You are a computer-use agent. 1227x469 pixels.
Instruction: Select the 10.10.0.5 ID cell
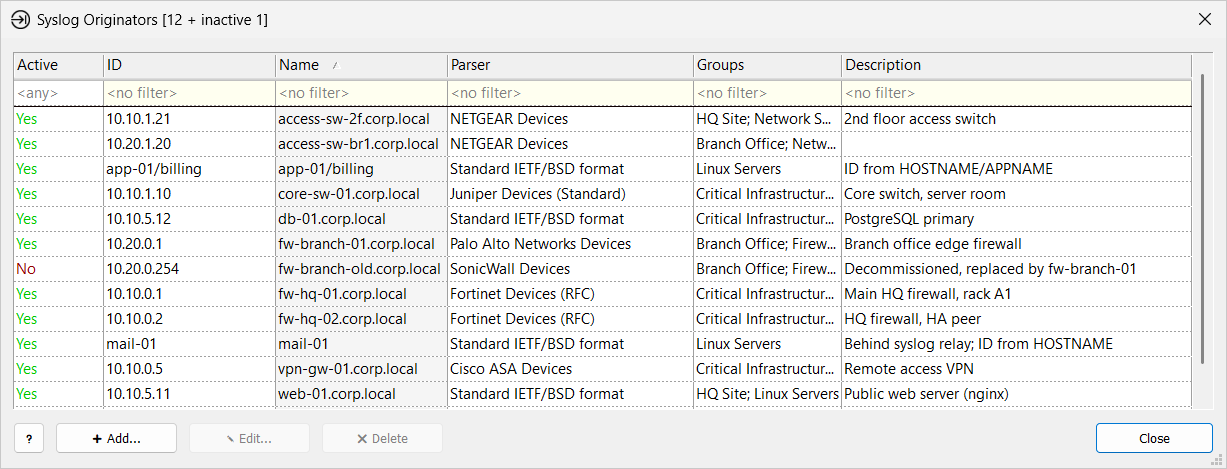coord(189,369)
